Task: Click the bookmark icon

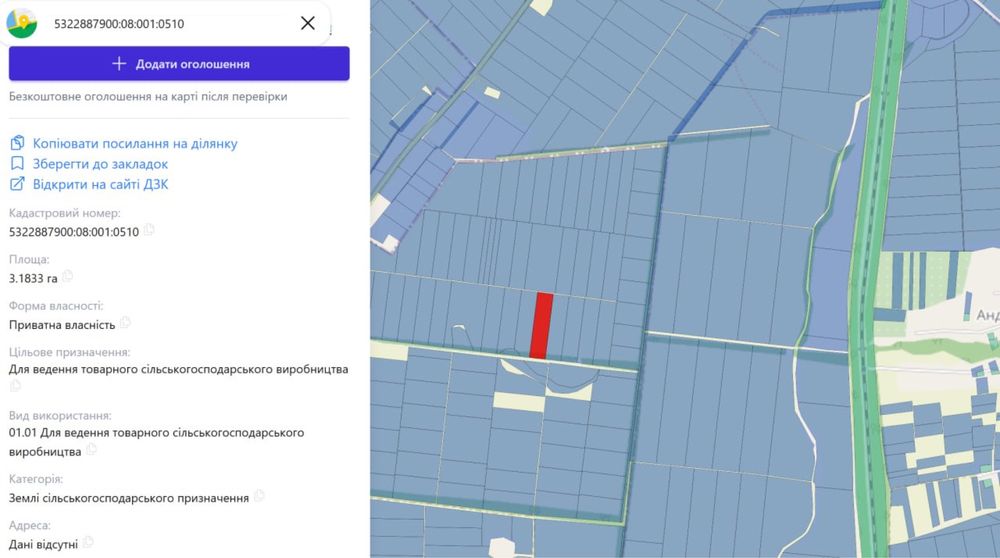Action: [17, 164]
